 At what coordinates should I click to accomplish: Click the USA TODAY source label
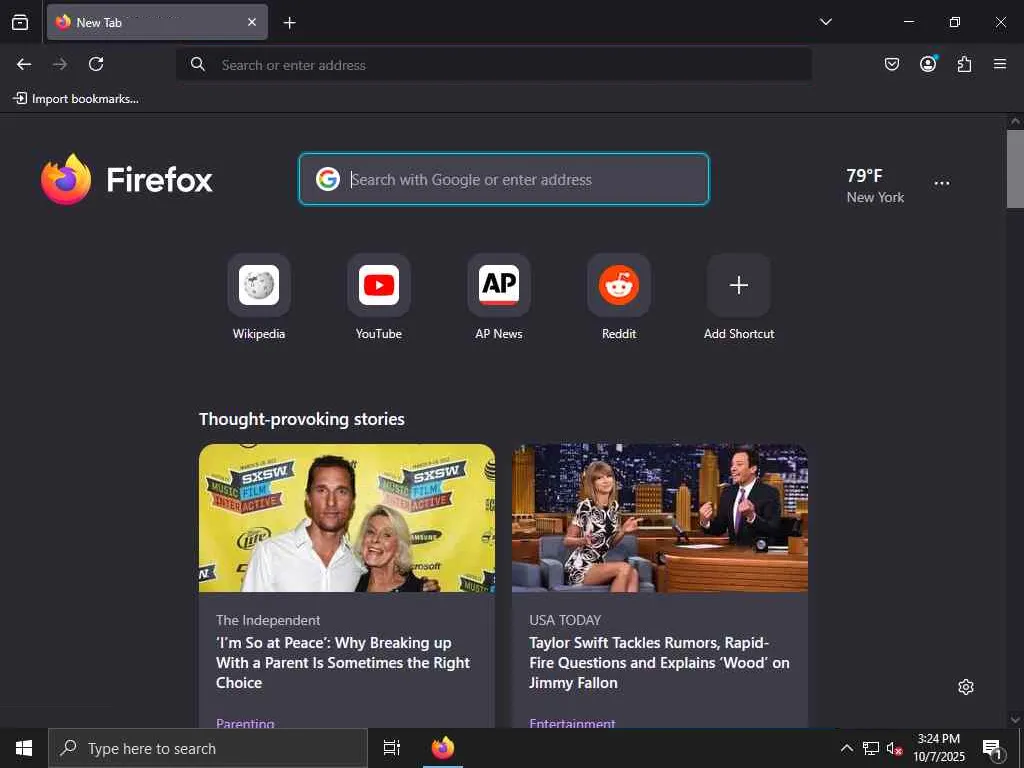pyautogui.click(x=565, y=620)
